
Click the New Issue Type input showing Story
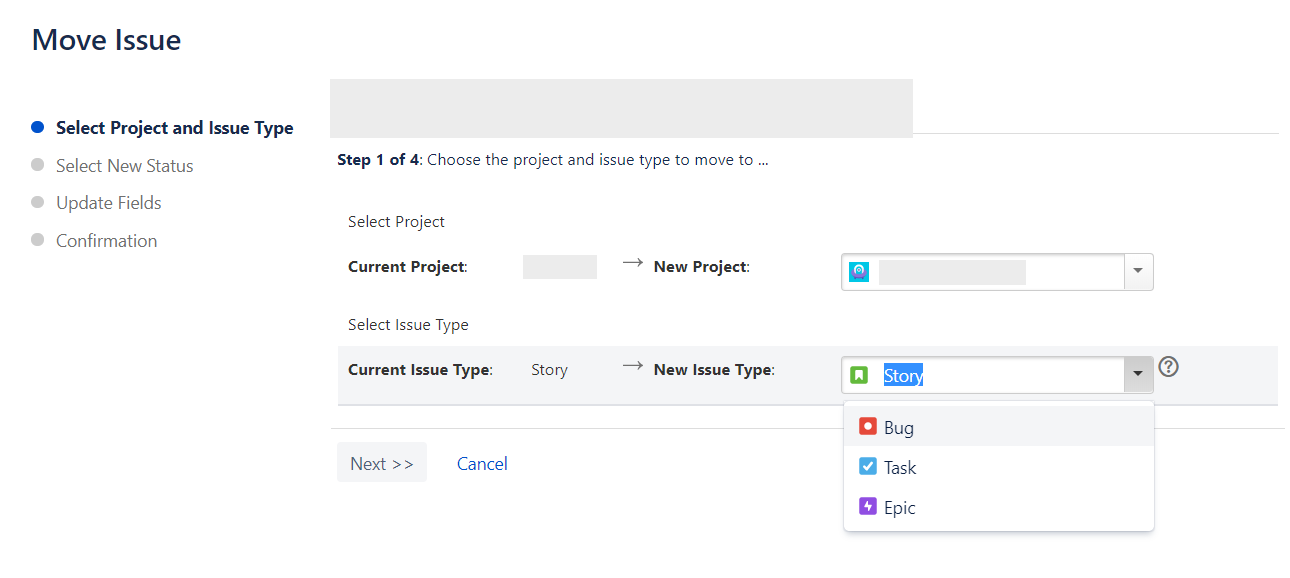983,375
